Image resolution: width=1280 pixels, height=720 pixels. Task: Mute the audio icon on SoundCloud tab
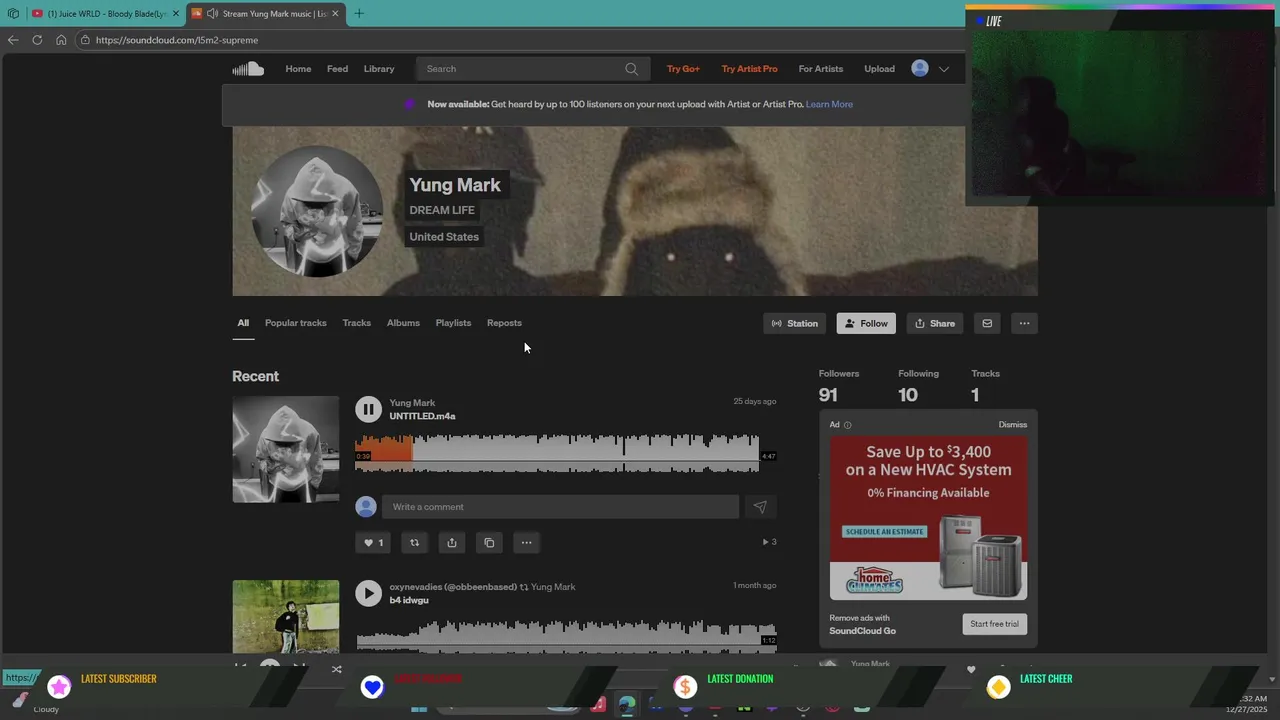coord(212,14)
